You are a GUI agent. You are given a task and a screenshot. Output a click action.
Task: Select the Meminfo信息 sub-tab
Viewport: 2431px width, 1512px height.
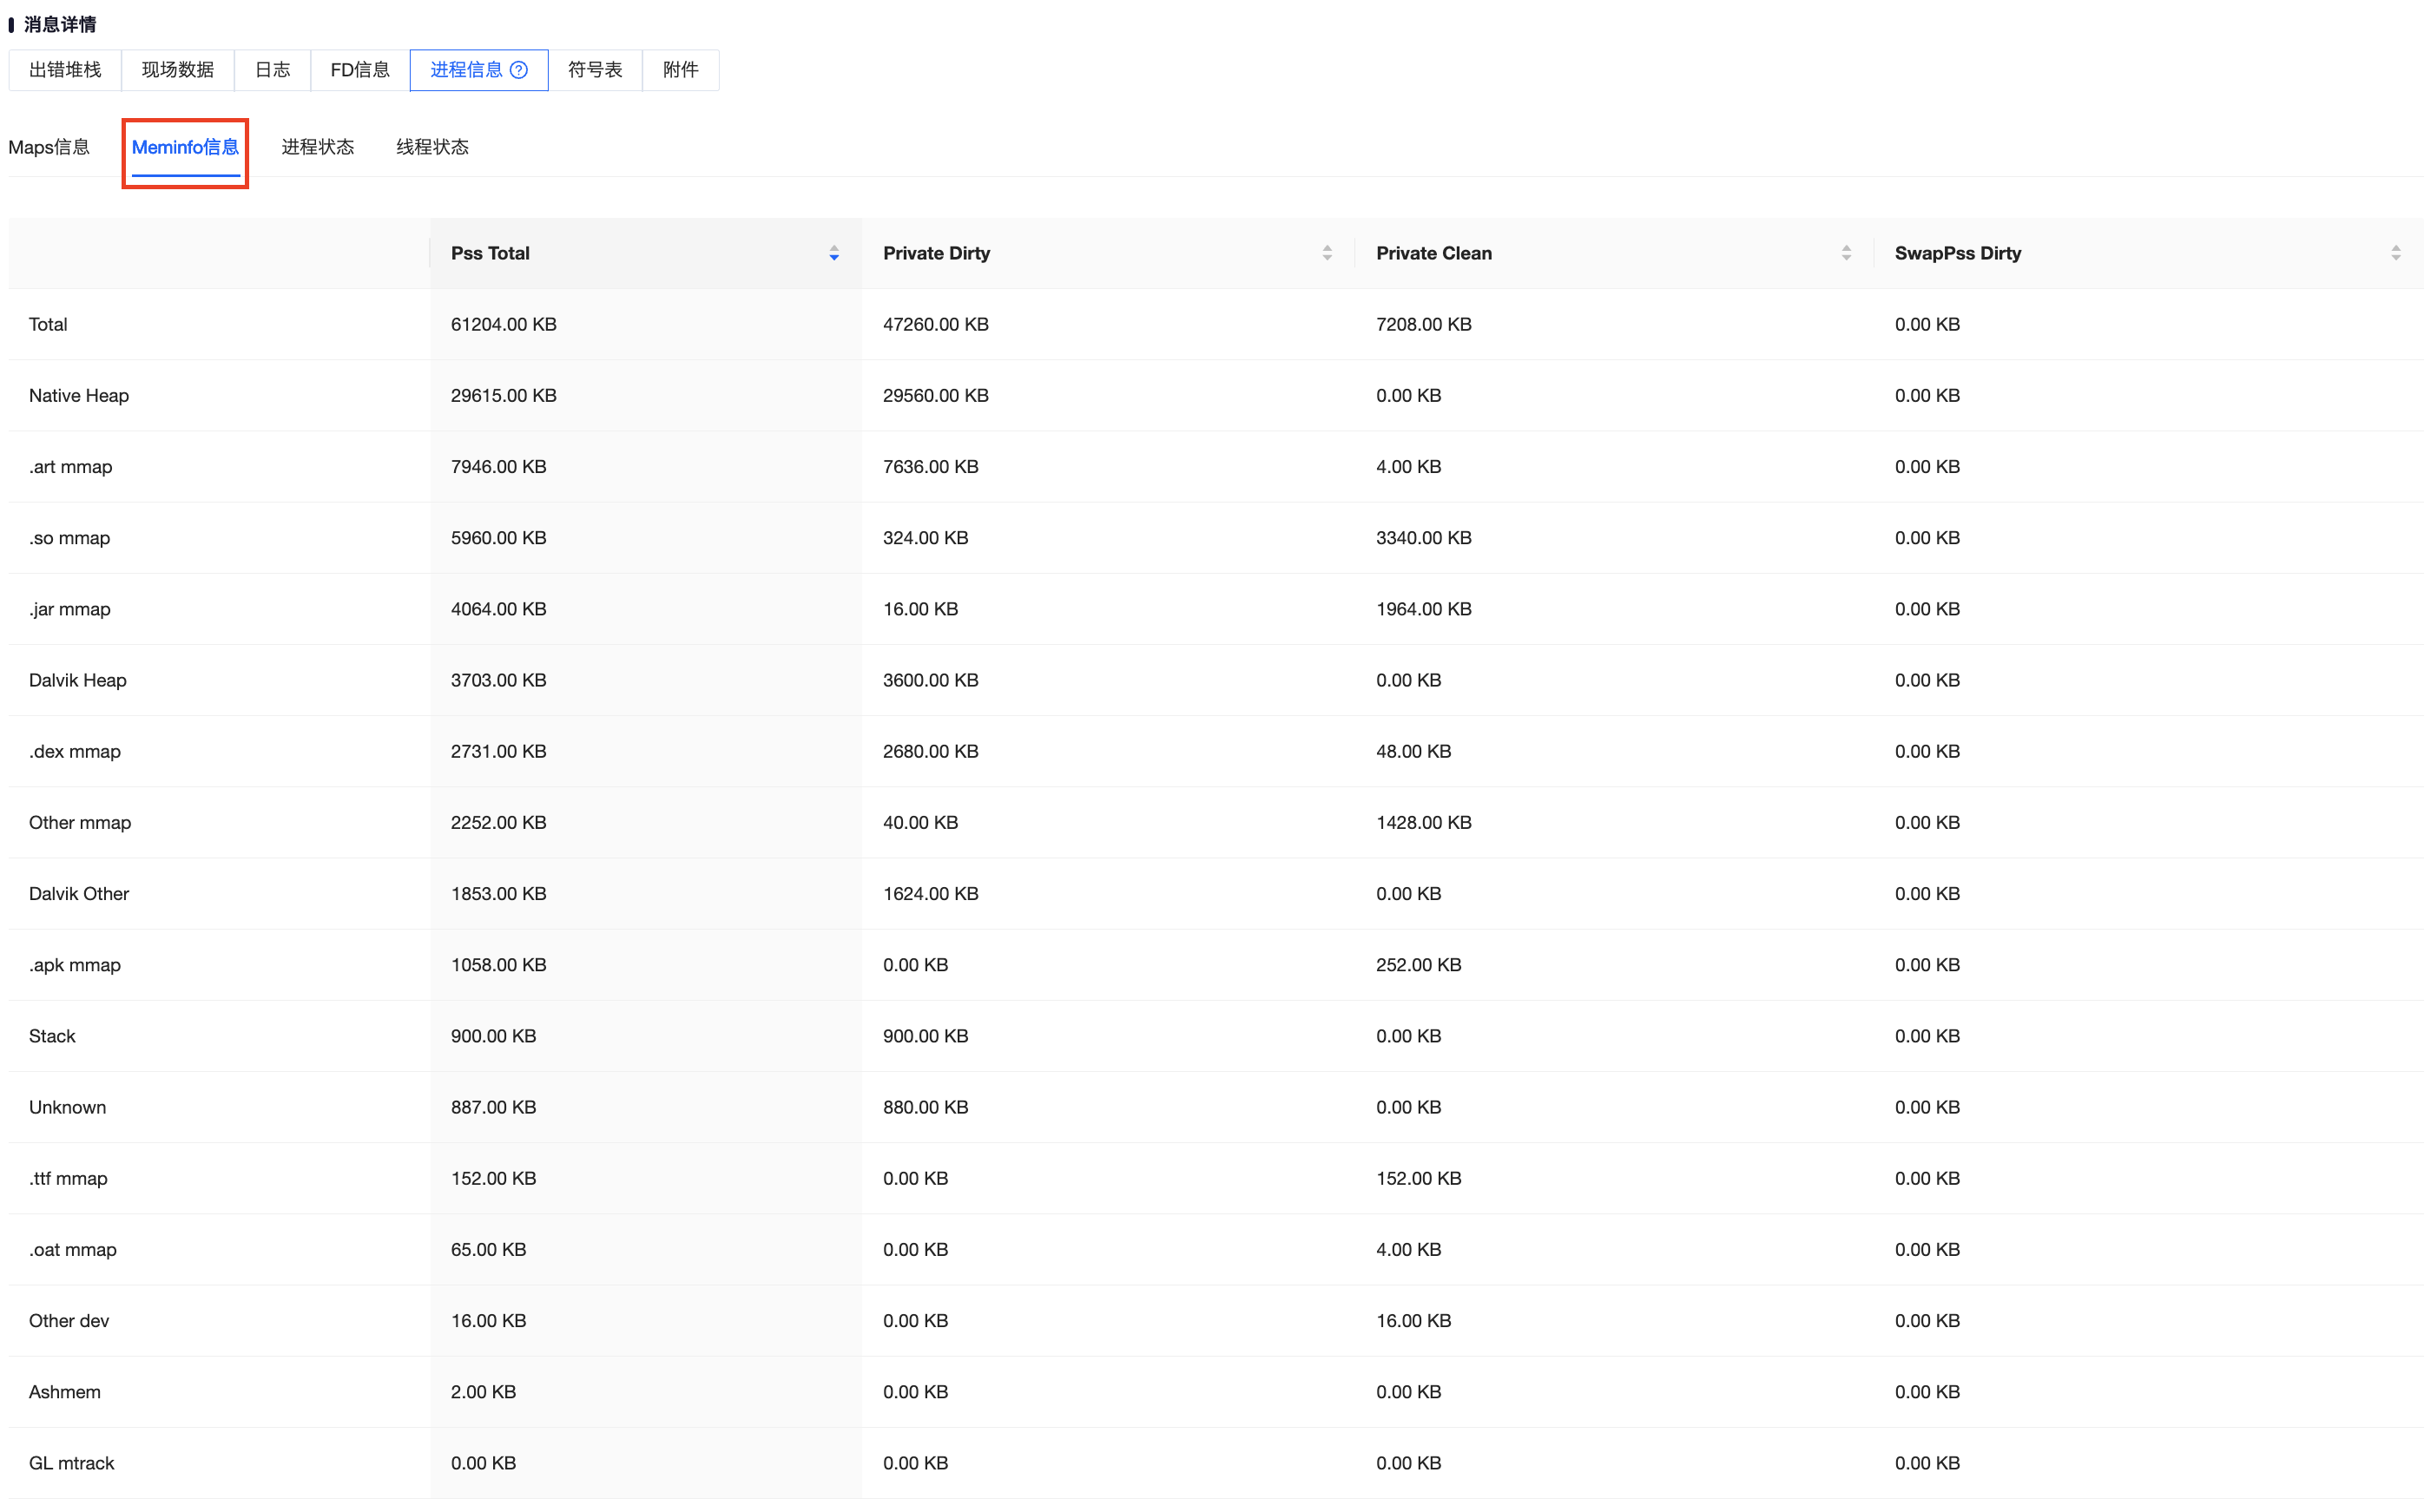[x=185, y=147]
